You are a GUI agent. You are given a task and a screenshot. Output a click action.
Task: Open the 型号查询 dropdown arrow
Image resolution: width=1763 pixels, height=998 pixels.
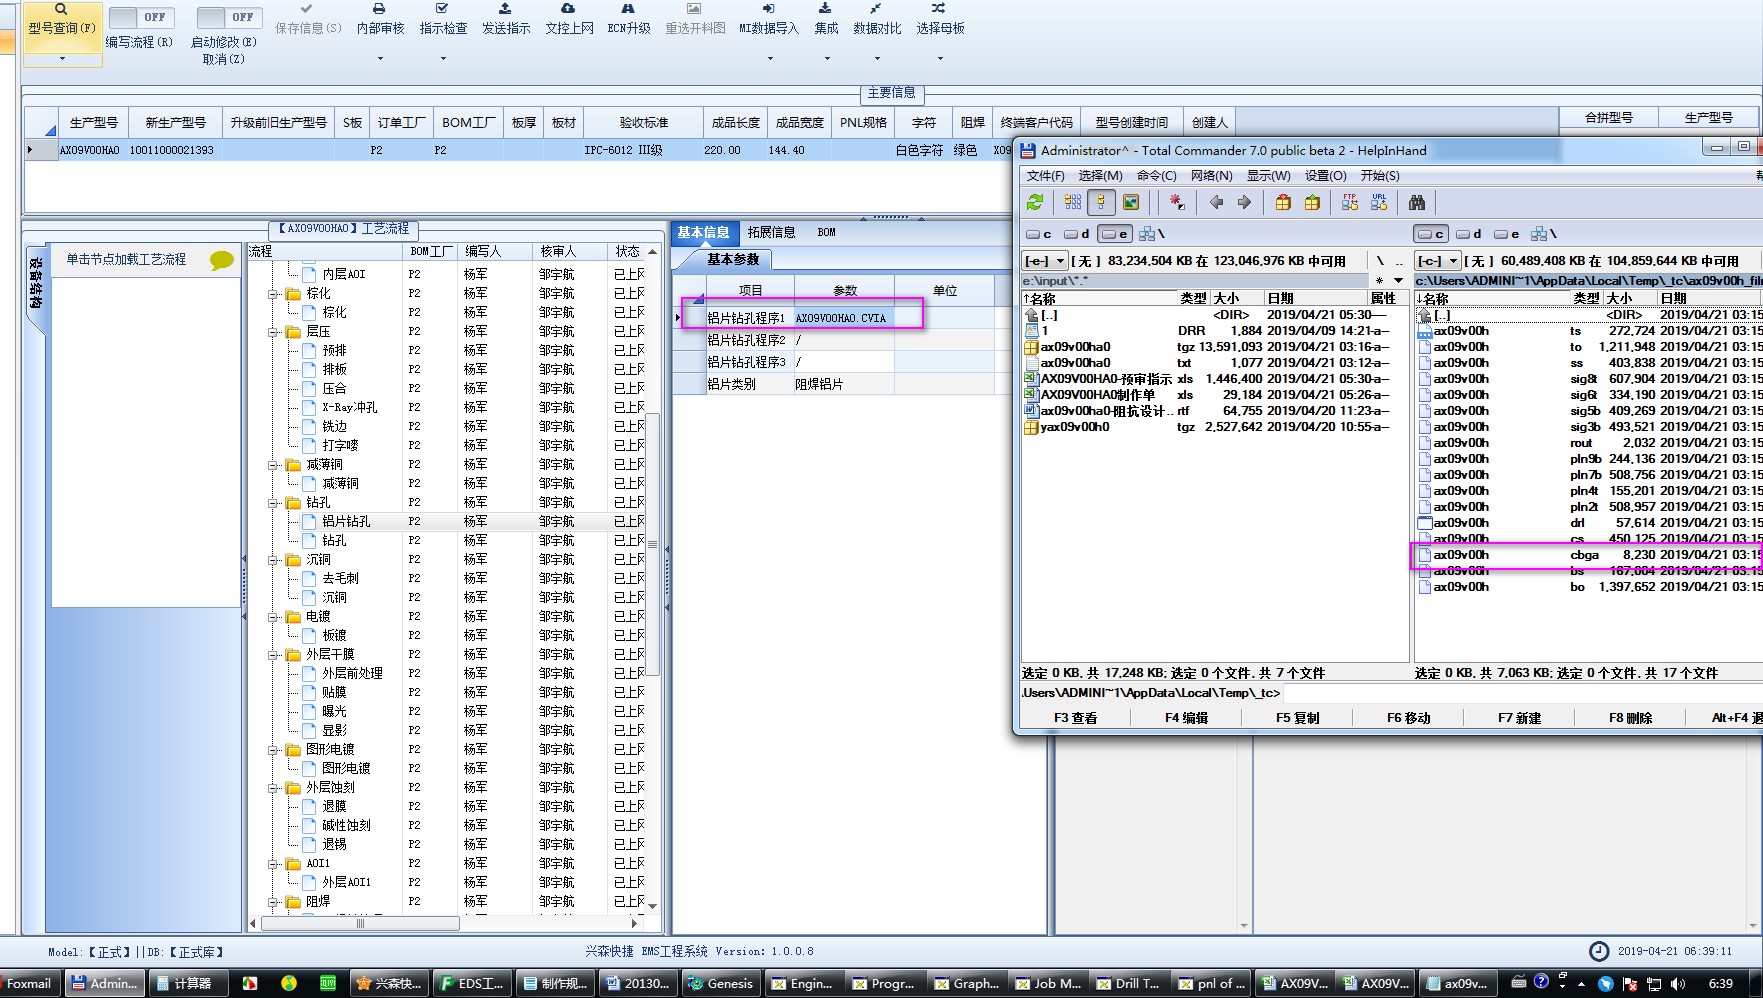(x=62, y=59)
